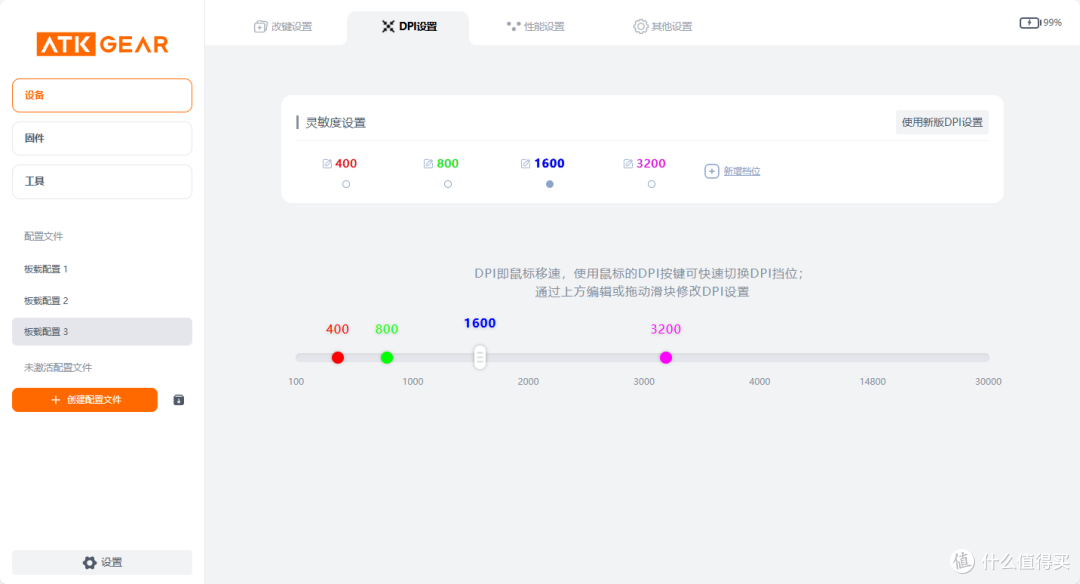The height and width of the screenshot is (584, 1080).
Task: Click the magenta 3200 value in sensitivity row
Action: point(651,164)
